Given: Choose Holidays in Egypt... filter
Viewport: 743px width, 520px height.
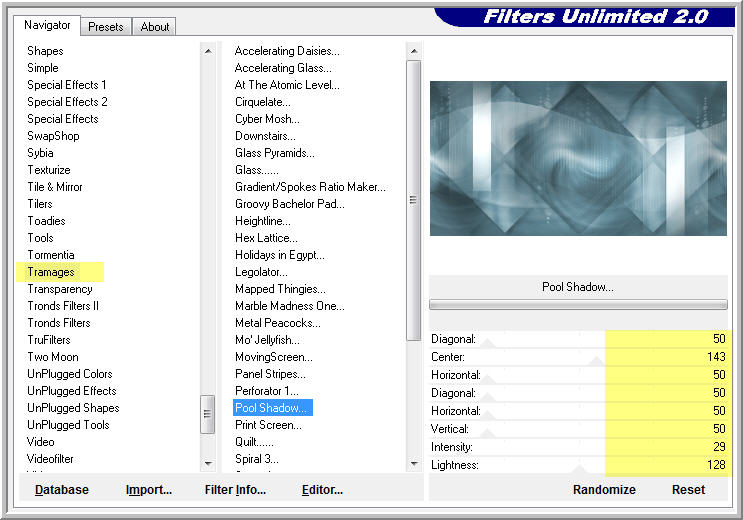Looking at the screenshot, I should (x=280, y=255).
